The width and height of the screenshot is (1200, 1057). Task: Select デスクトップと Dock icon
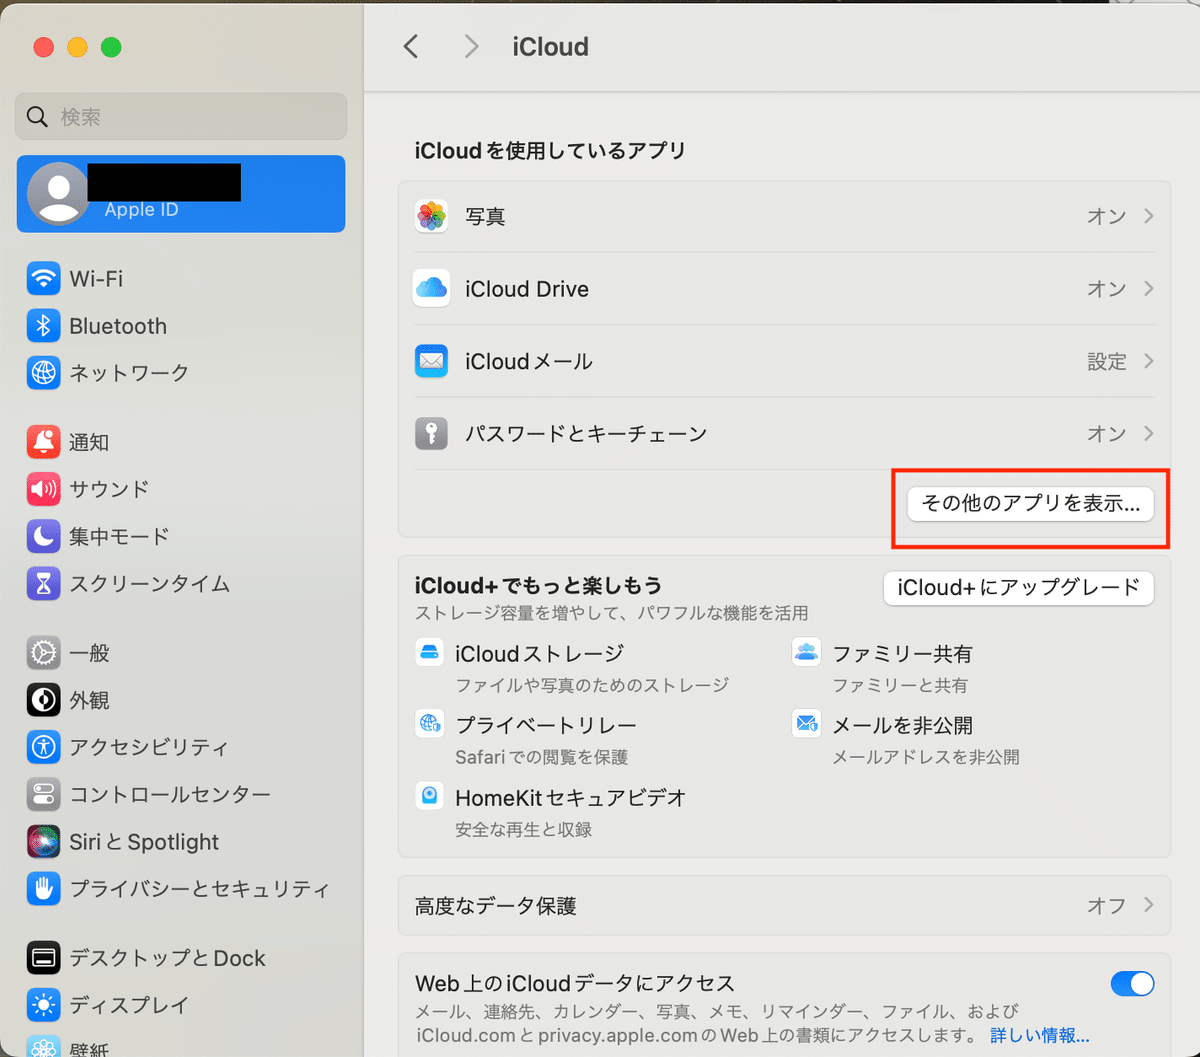(x=43, y=958)
